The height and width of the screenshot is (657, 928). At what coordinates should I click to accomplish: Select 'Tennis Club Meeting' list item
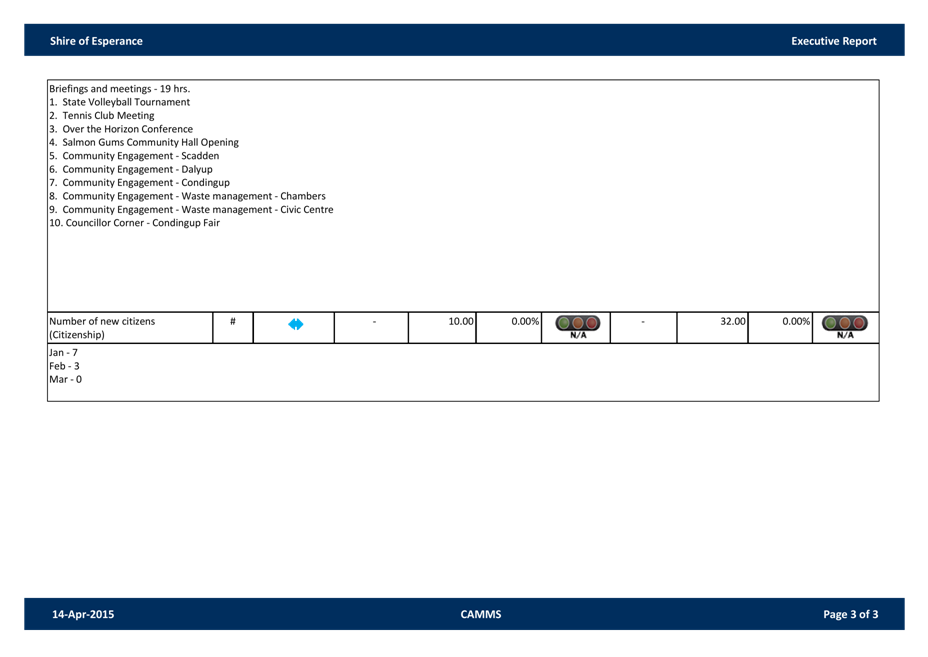(107, 115)
